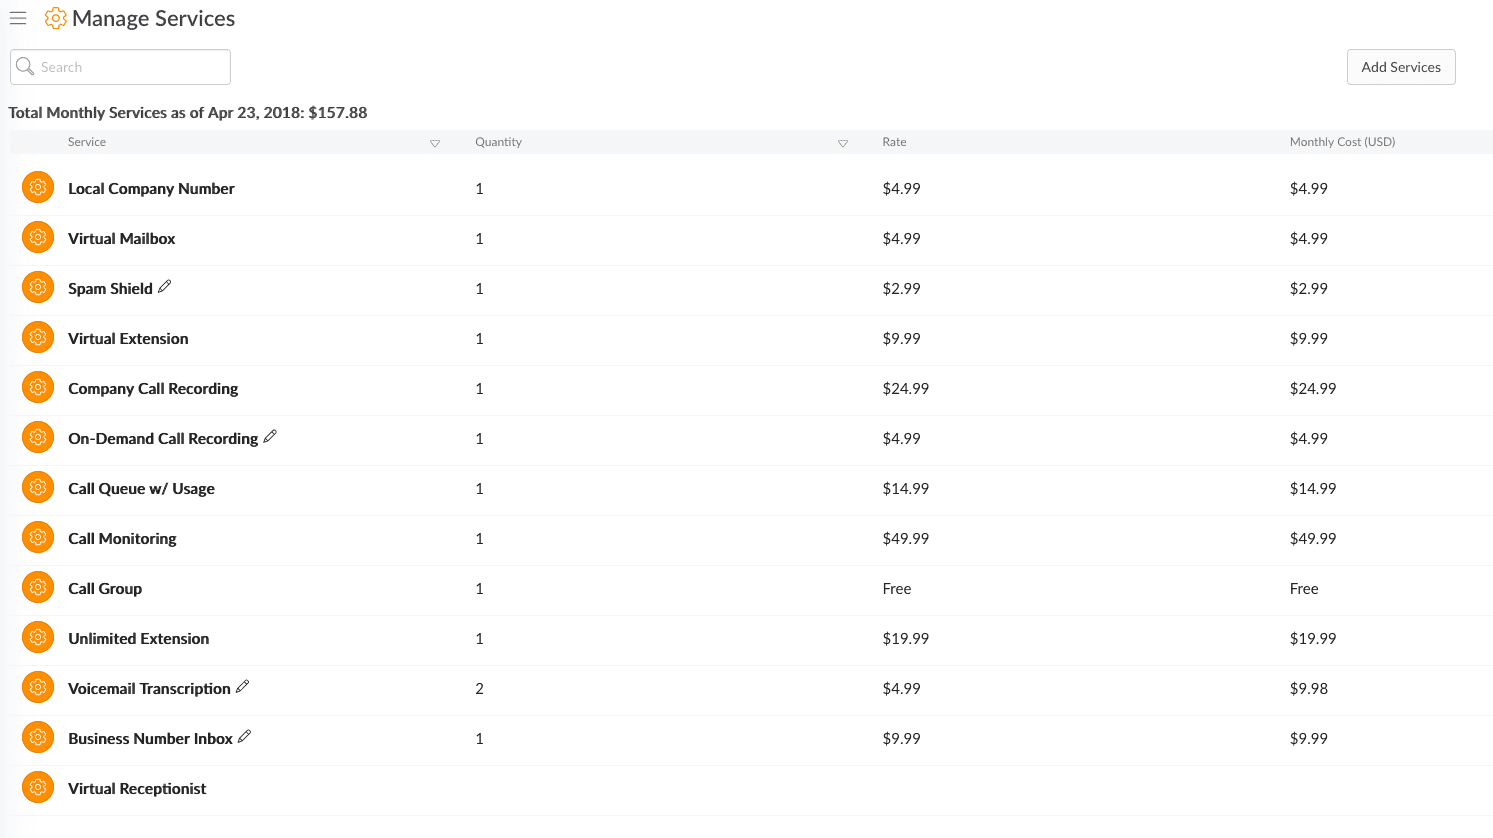The image size is (1493, 838).
Task: Open the hamburger navigation menu
Action: [18, 18]
